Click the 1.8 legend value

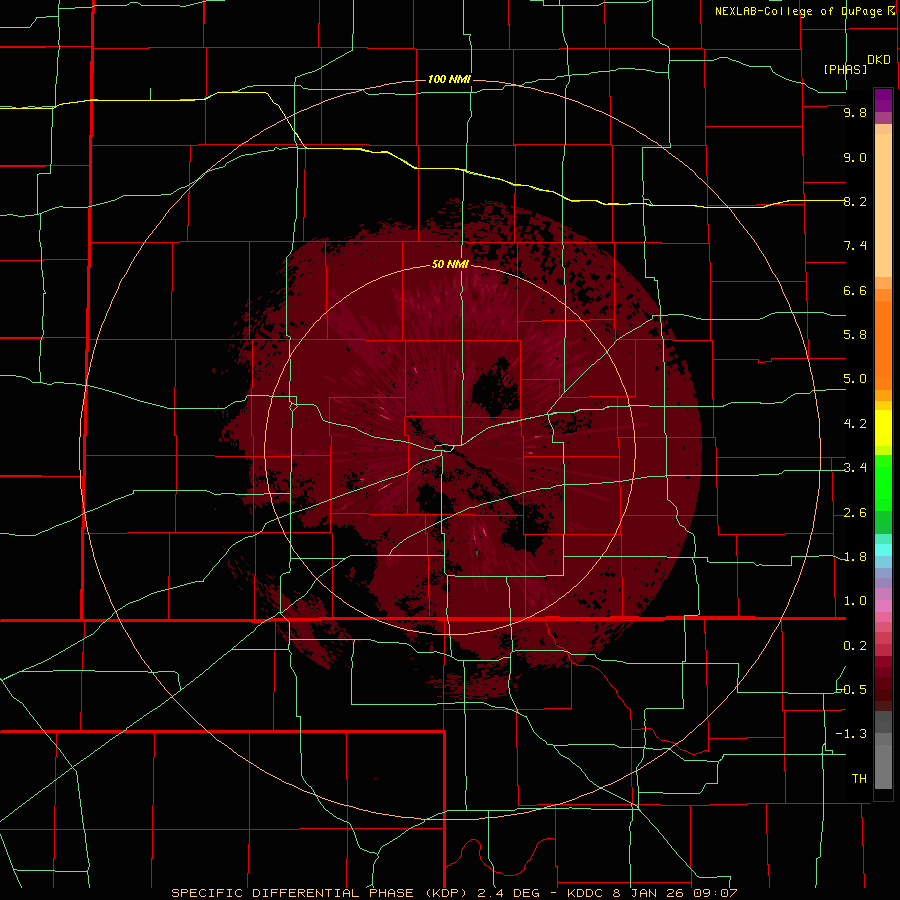pos(855,557)
